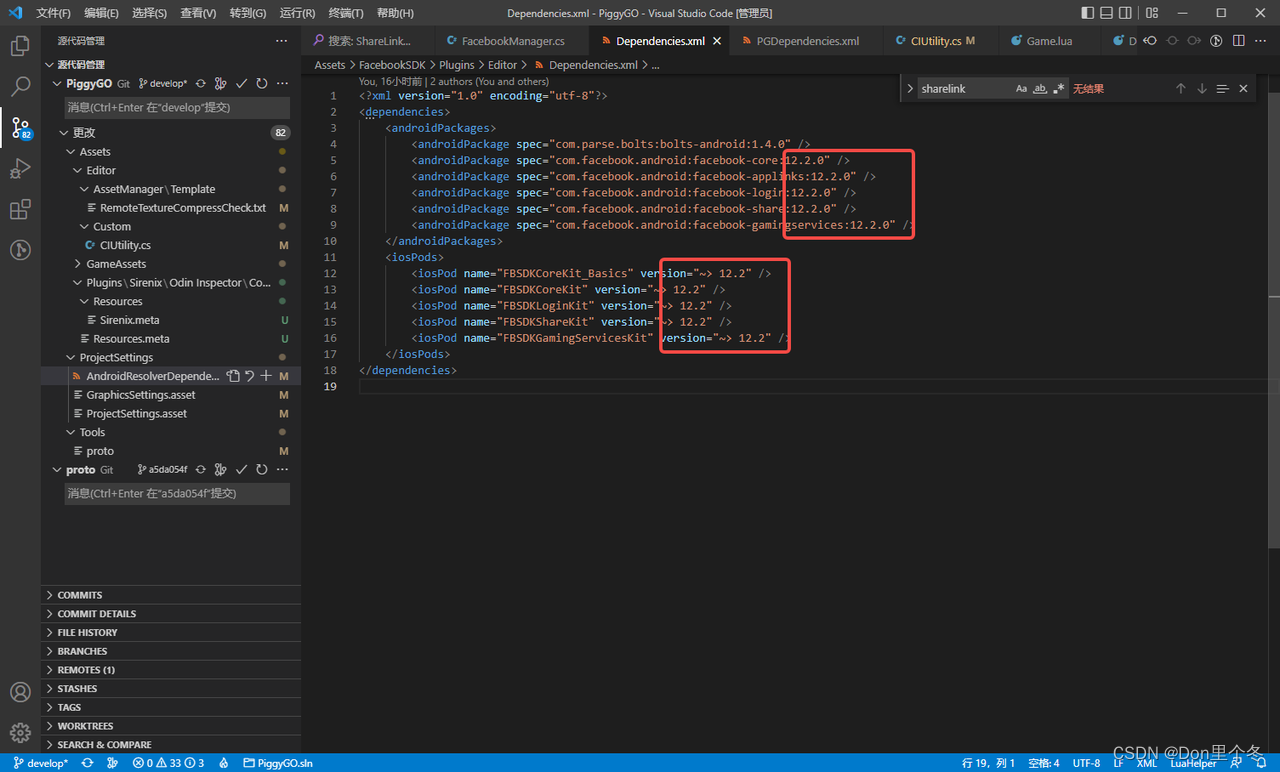The height and width of the screenshot is (772, 1280).
Task: Stage changes for AndroidResolverDependencies file
Action: tap(266, 376)
